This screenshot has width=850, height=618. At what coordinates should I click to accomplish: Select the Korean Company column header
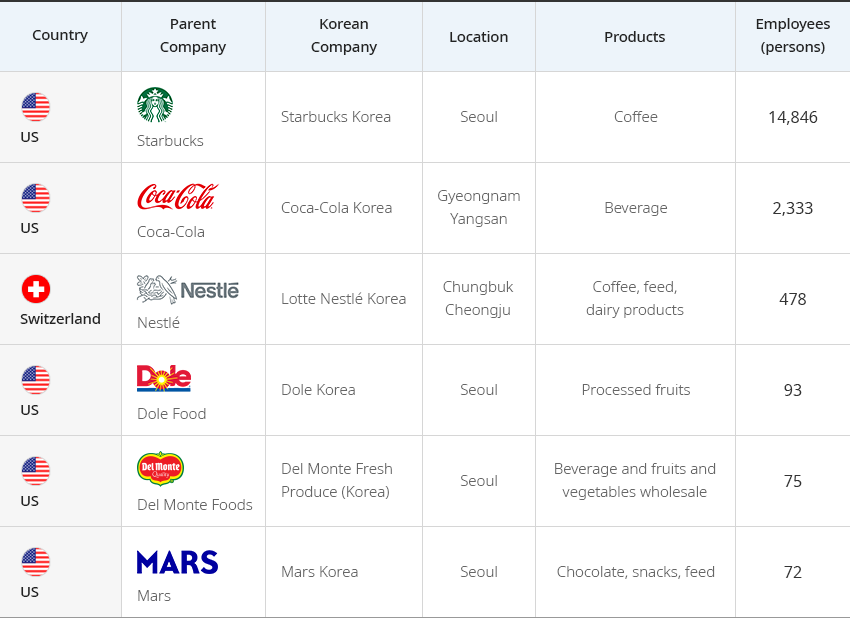(x=344, y=36)
